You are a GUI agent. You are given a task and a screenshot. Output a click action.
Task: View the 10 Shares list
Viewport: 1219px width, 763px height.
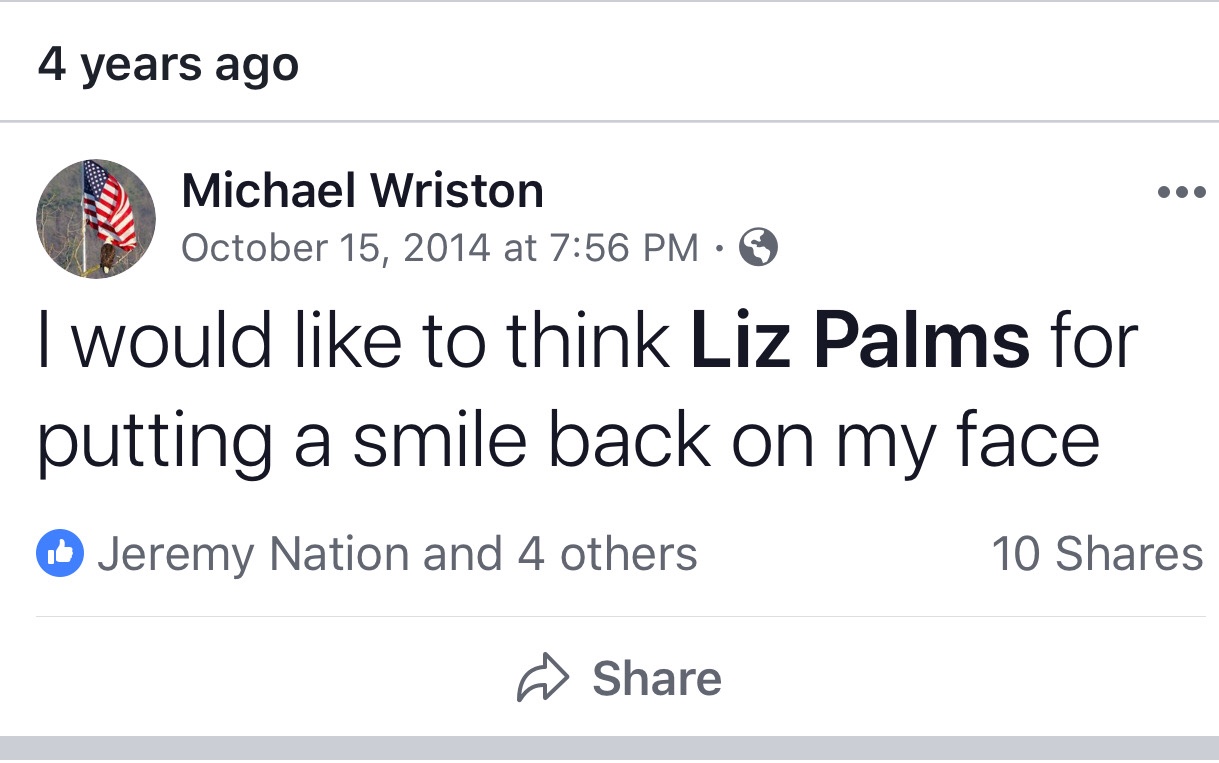coord(1097,554)
